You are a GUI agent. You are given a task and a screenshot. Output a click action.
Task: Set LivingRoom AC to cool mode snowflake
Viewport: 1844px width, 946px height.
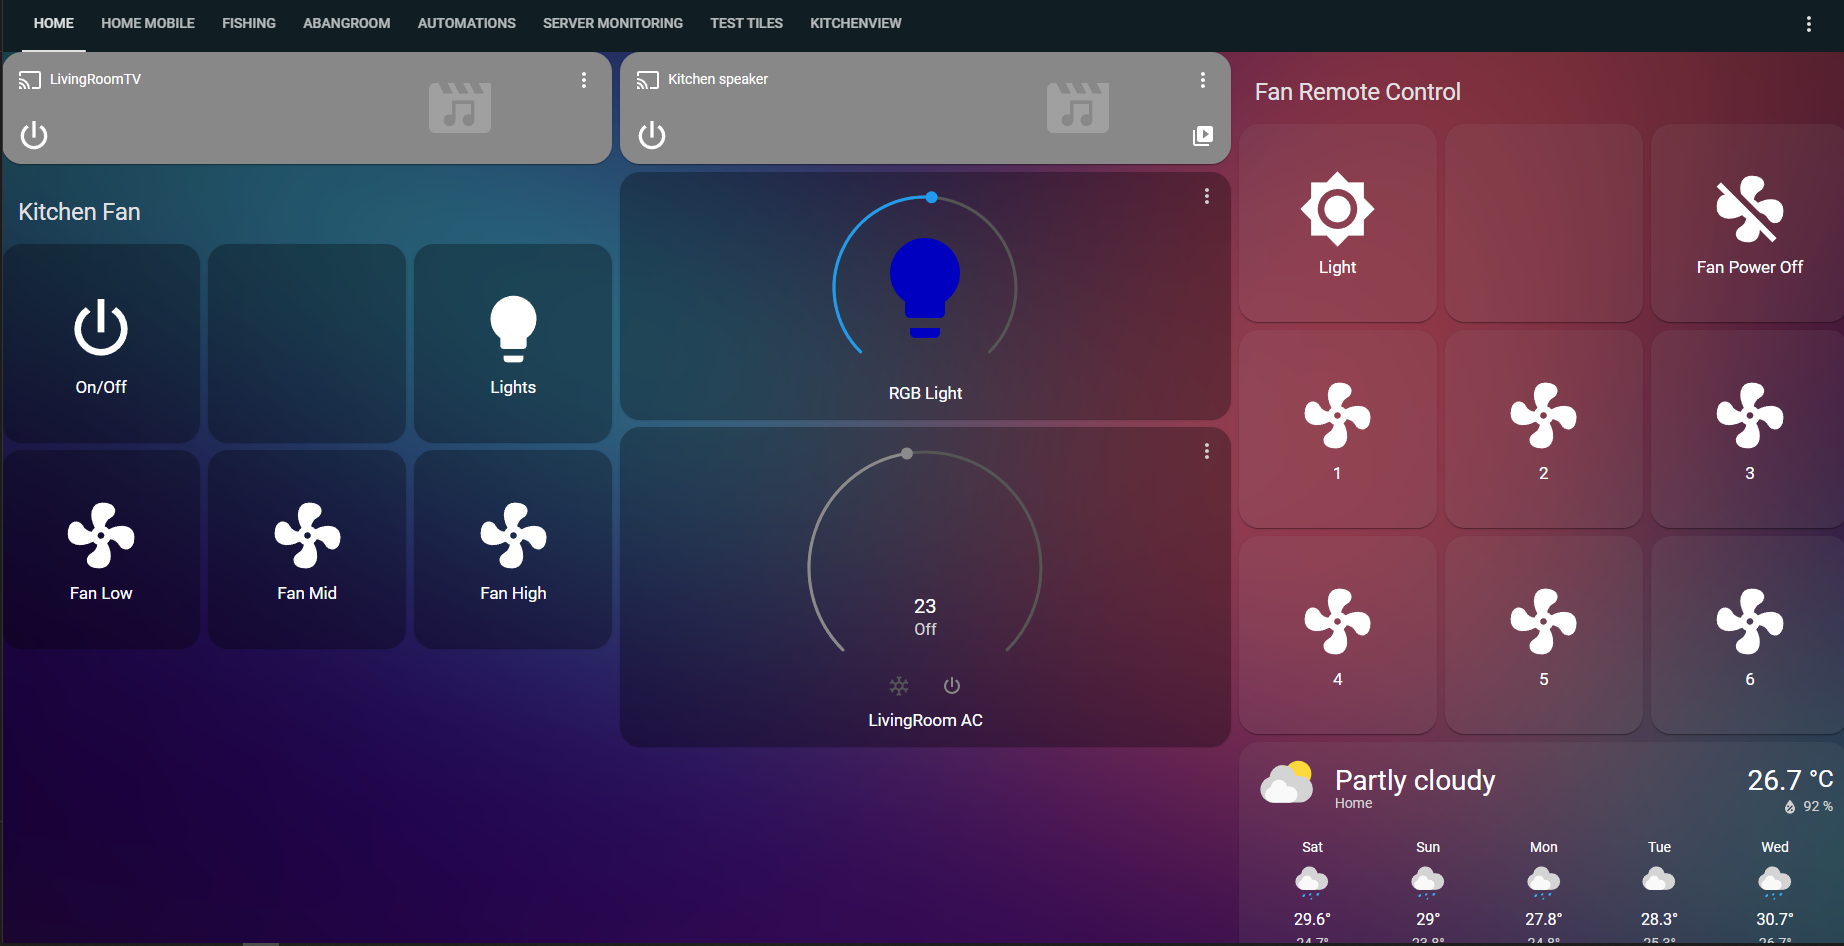[x=899, y=686]
